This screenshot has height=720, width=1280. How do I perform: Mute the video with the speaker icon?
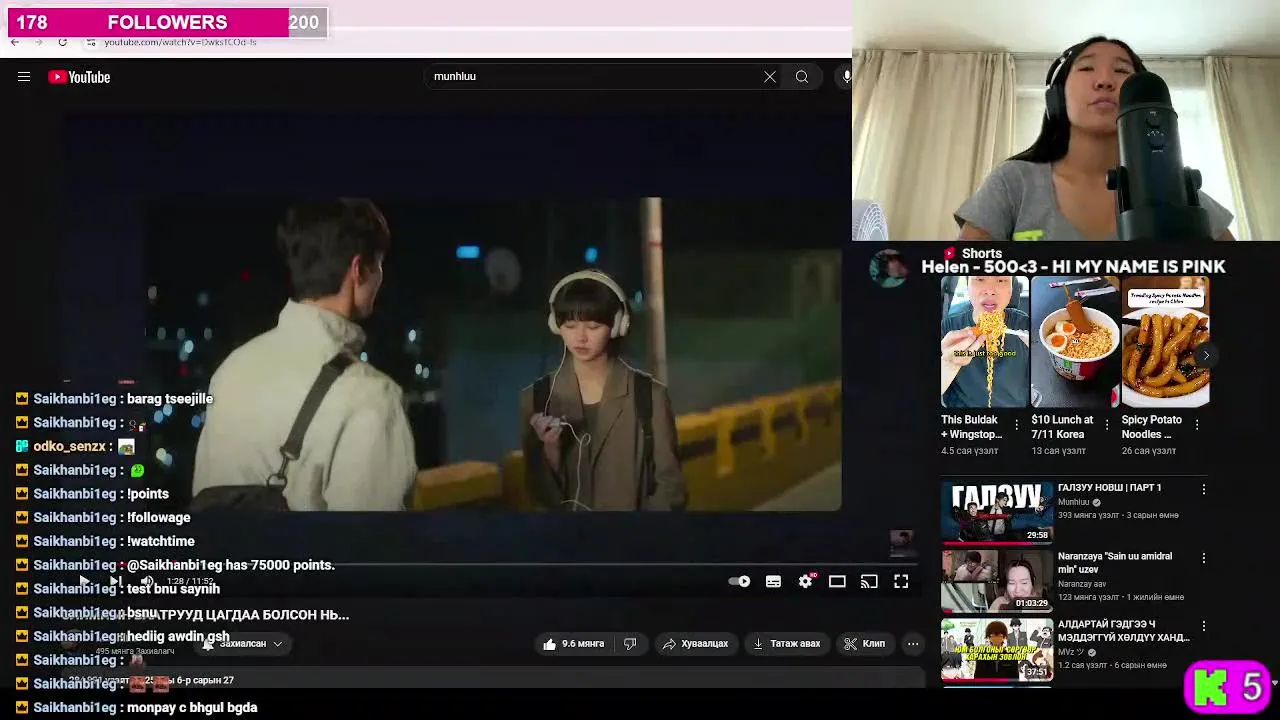147,581
